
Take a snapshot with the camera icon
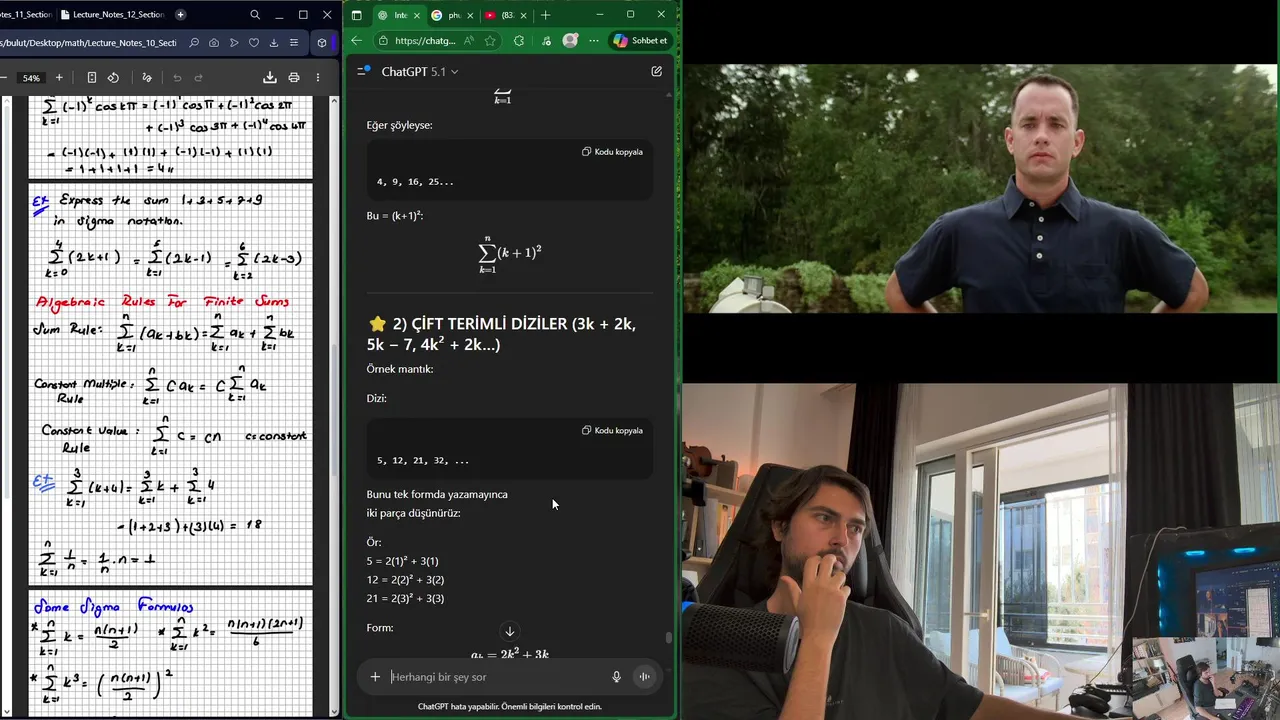pos(215,43)
